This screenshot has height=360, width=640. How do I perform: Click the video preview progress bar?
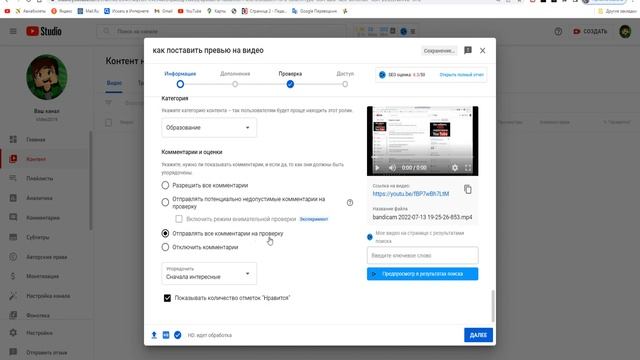coord(422,157)
